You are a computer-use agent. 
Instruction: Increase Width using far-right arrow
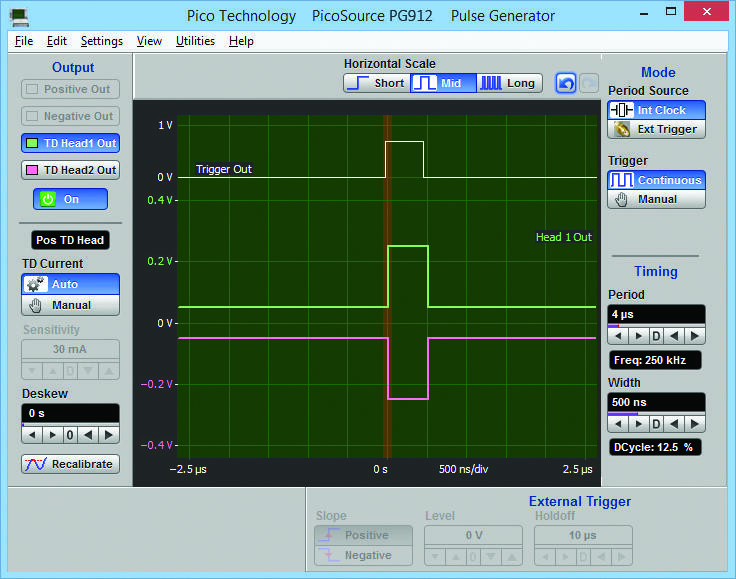coord(695,423)
